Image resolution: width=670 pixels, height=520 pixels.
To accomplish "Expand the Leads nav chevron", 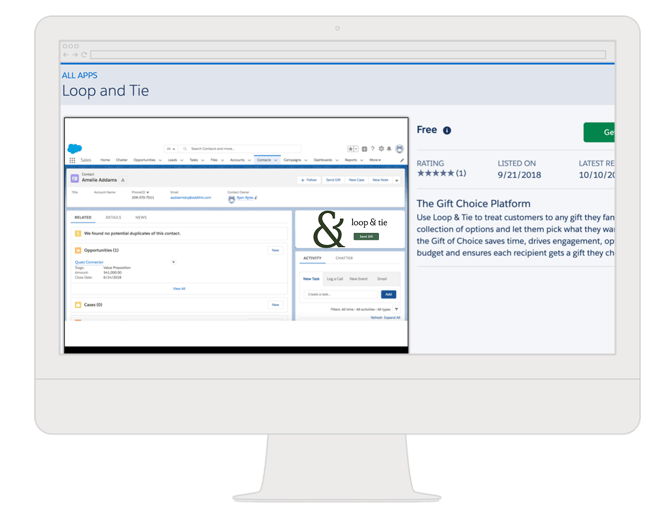I will pyautogui.click(x=182, y=160).
